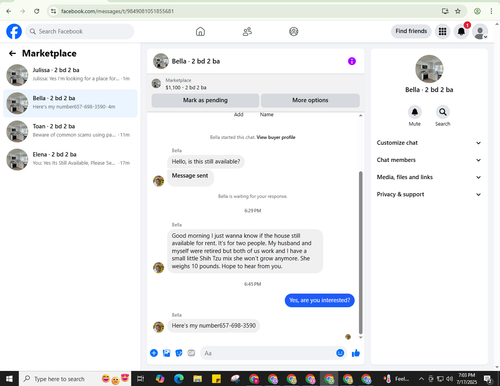Open Elena - 2 bd 2 ba conversation
The height and width of the screenshot is (386, 500).
coord(70,159)
